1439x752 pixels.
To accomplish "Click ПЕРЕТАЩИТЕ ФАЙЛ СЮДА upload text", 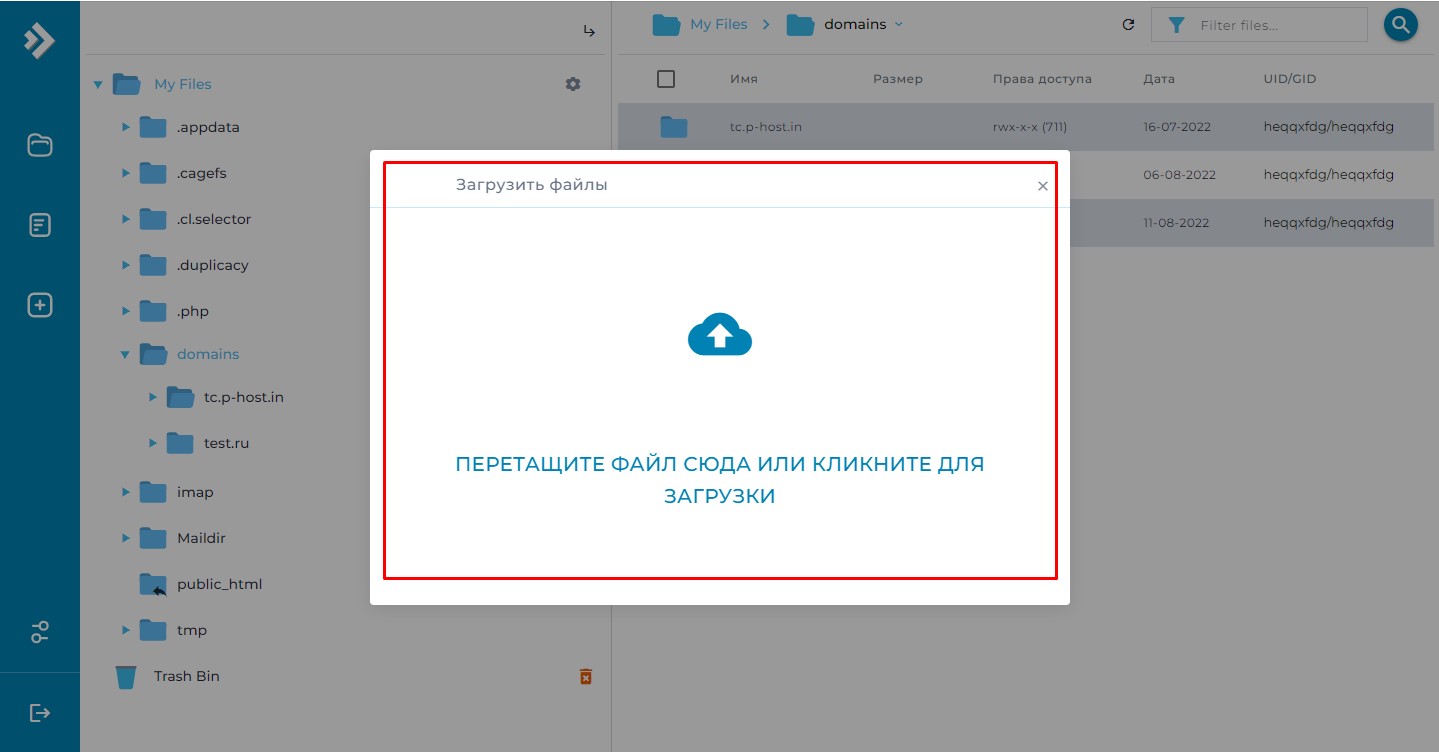I will [x=720, y=480].
